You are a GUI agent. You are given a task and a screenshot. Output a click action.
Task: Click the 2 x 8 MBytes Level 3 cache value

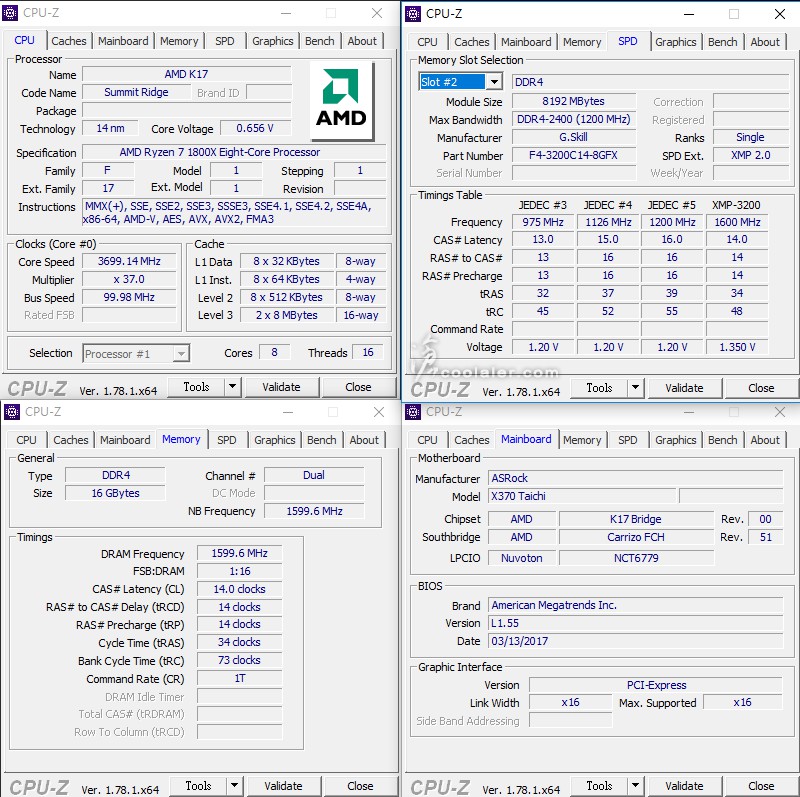point(287,315)
